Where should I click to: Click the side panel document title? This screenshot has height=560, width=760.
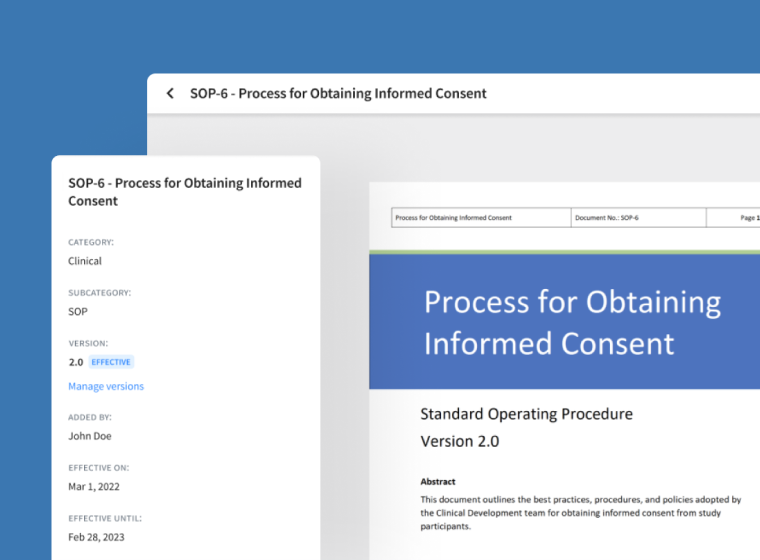tap(184, 192)
